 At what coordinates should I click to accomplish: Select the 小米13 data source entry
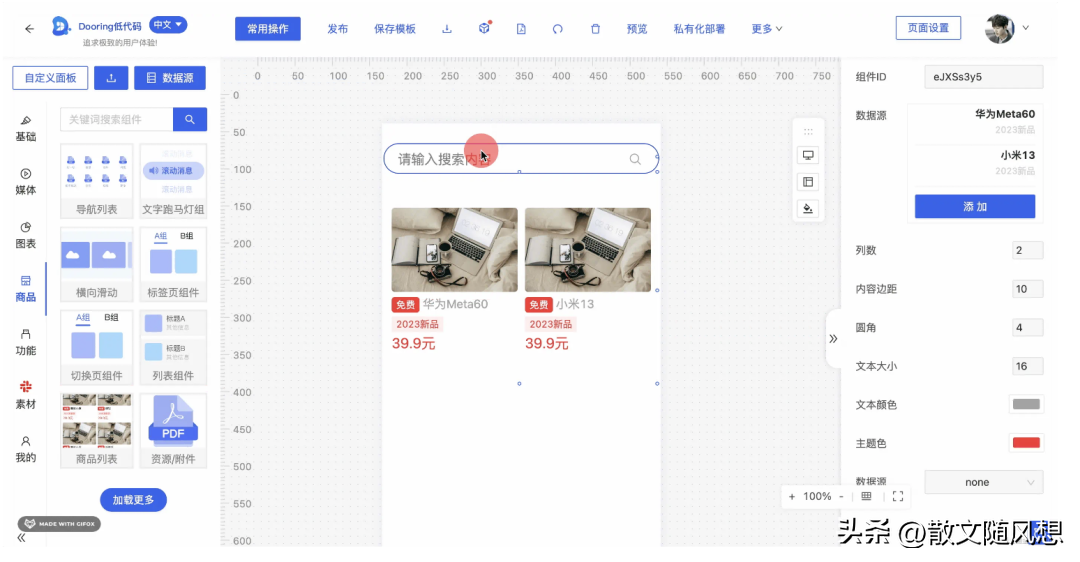click(975, 163)
